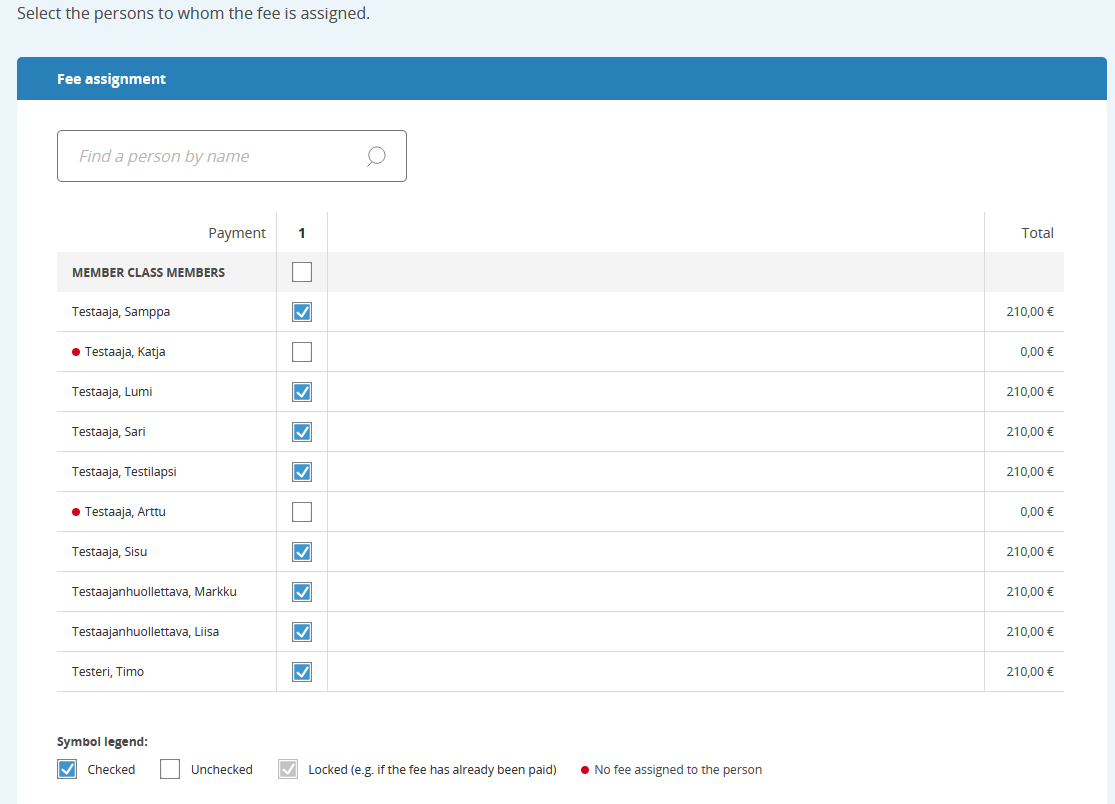Check fee checkbox for Testaaja, Arttu
The height and width of the screenshot is (804, 1115).
point(302,512)
